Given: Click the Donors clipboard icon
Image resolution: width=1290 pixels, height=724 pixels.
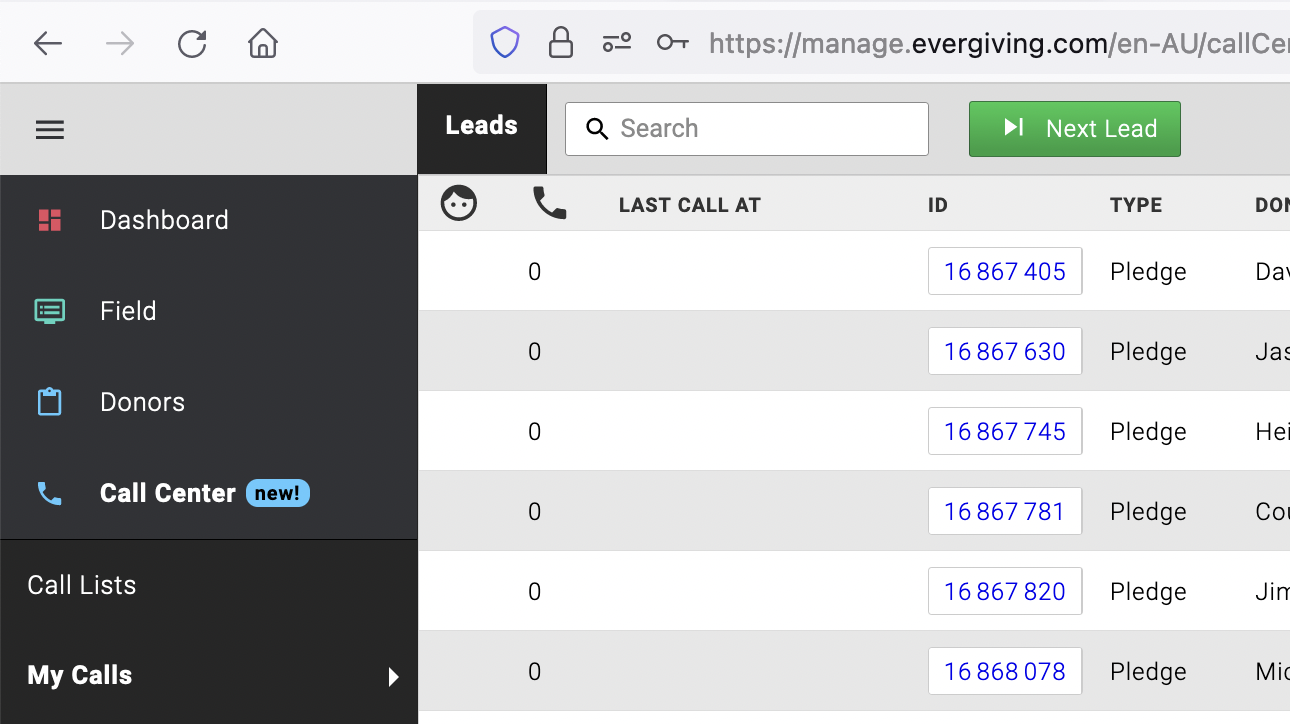Looking at the screenshot, I should tap(50, 402).
